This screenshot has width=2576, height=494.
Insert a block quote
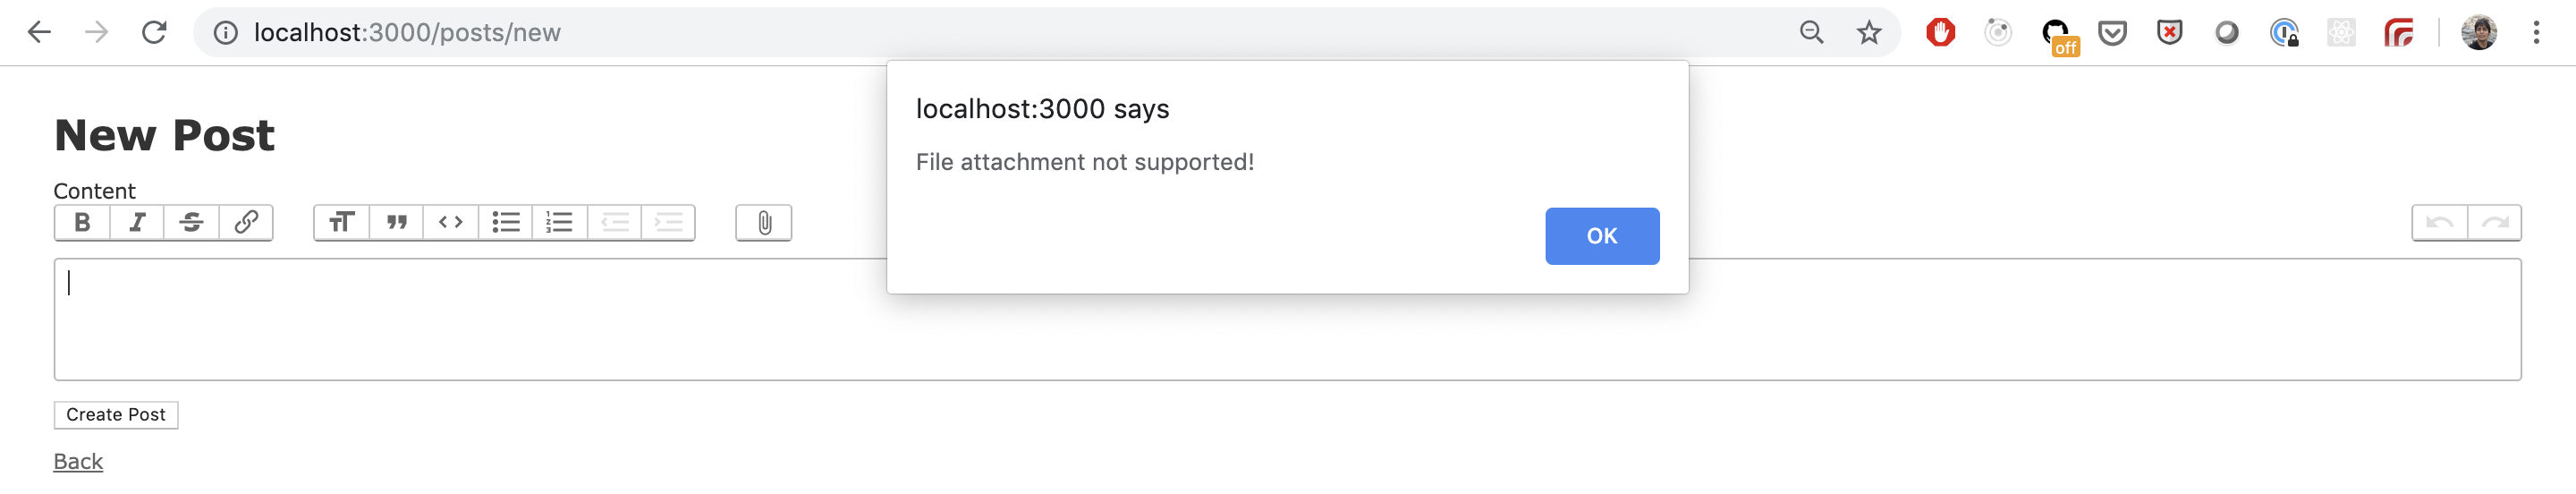click(x=397, y=223)
